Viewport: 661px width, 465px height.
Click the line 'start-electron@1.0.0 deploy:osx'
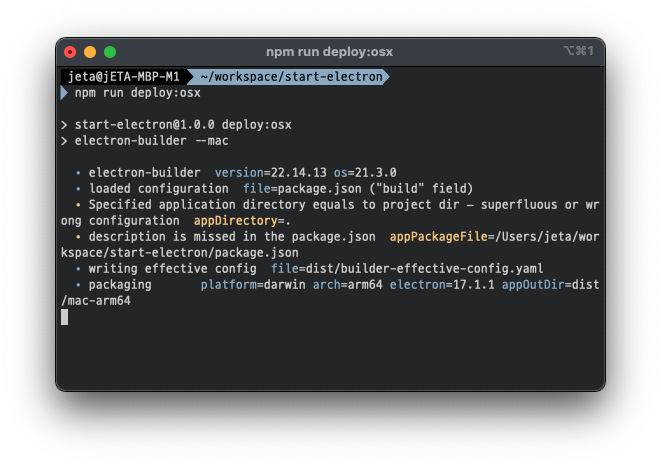(183, 125)
